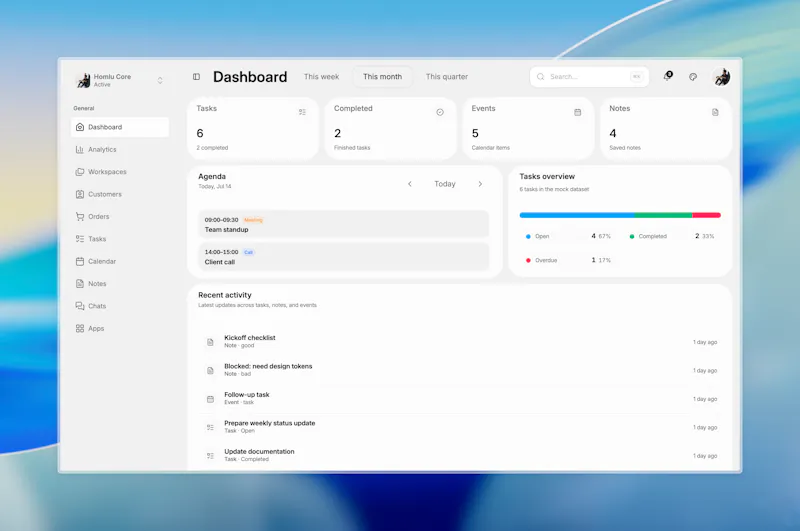Image resolution: width=800 pixels, height=531 pixels.
Task: Focus the Search input field
Action: (589, 77)
